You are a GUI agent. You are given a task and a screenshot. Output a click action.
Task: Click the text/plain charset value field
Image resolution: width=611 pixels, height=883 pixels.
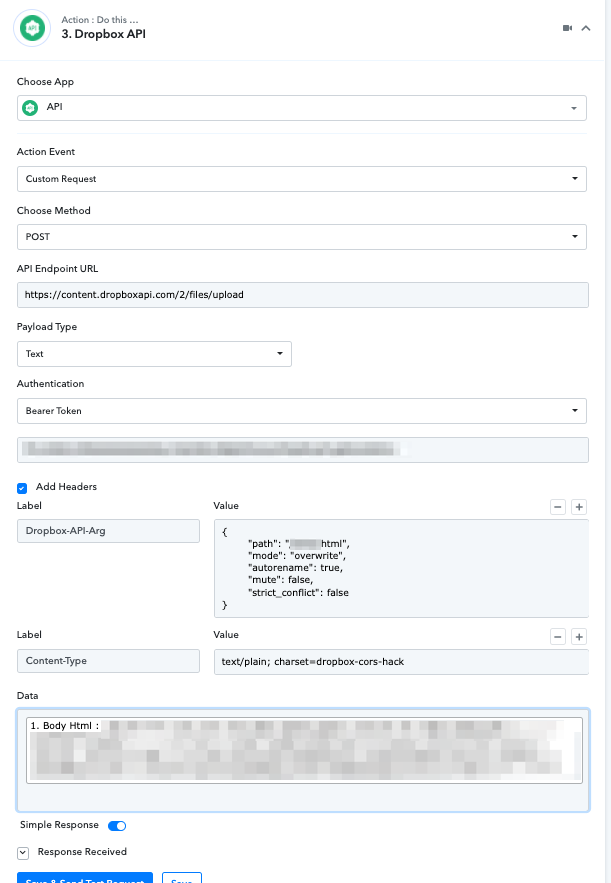(x=401, y=662)
